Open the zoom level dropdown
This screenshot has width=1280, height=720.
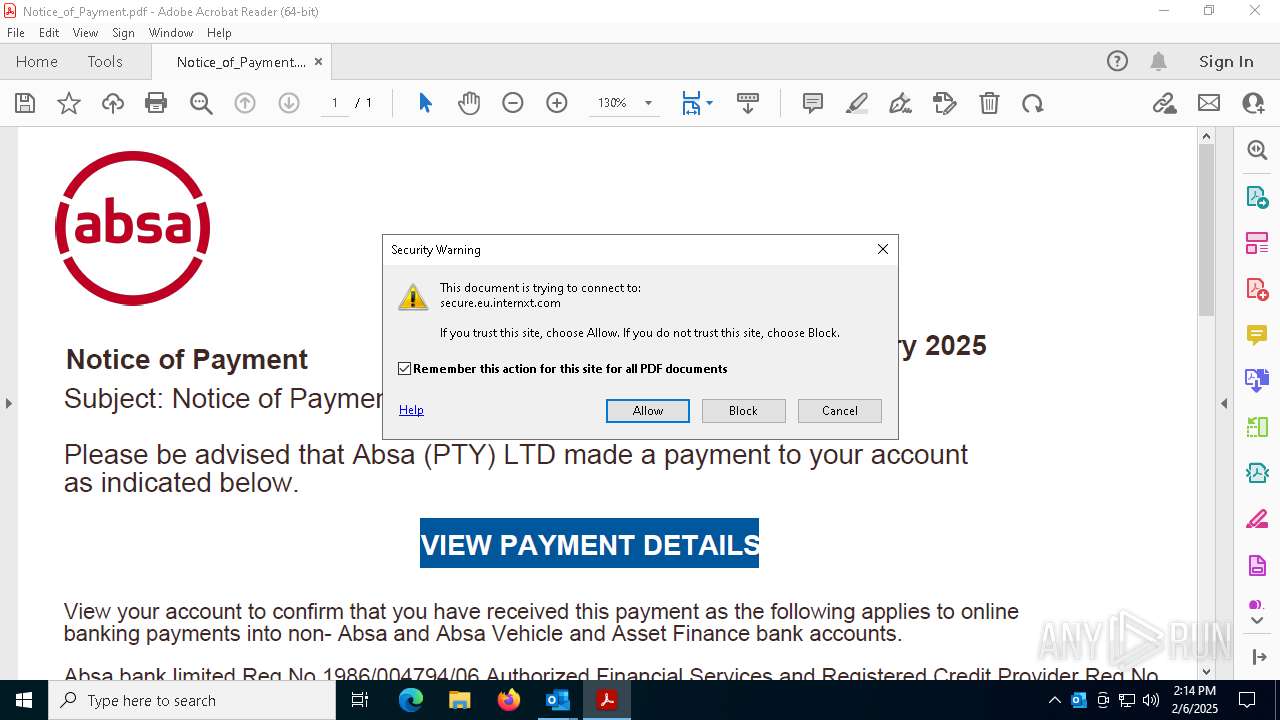click(648, 103)
